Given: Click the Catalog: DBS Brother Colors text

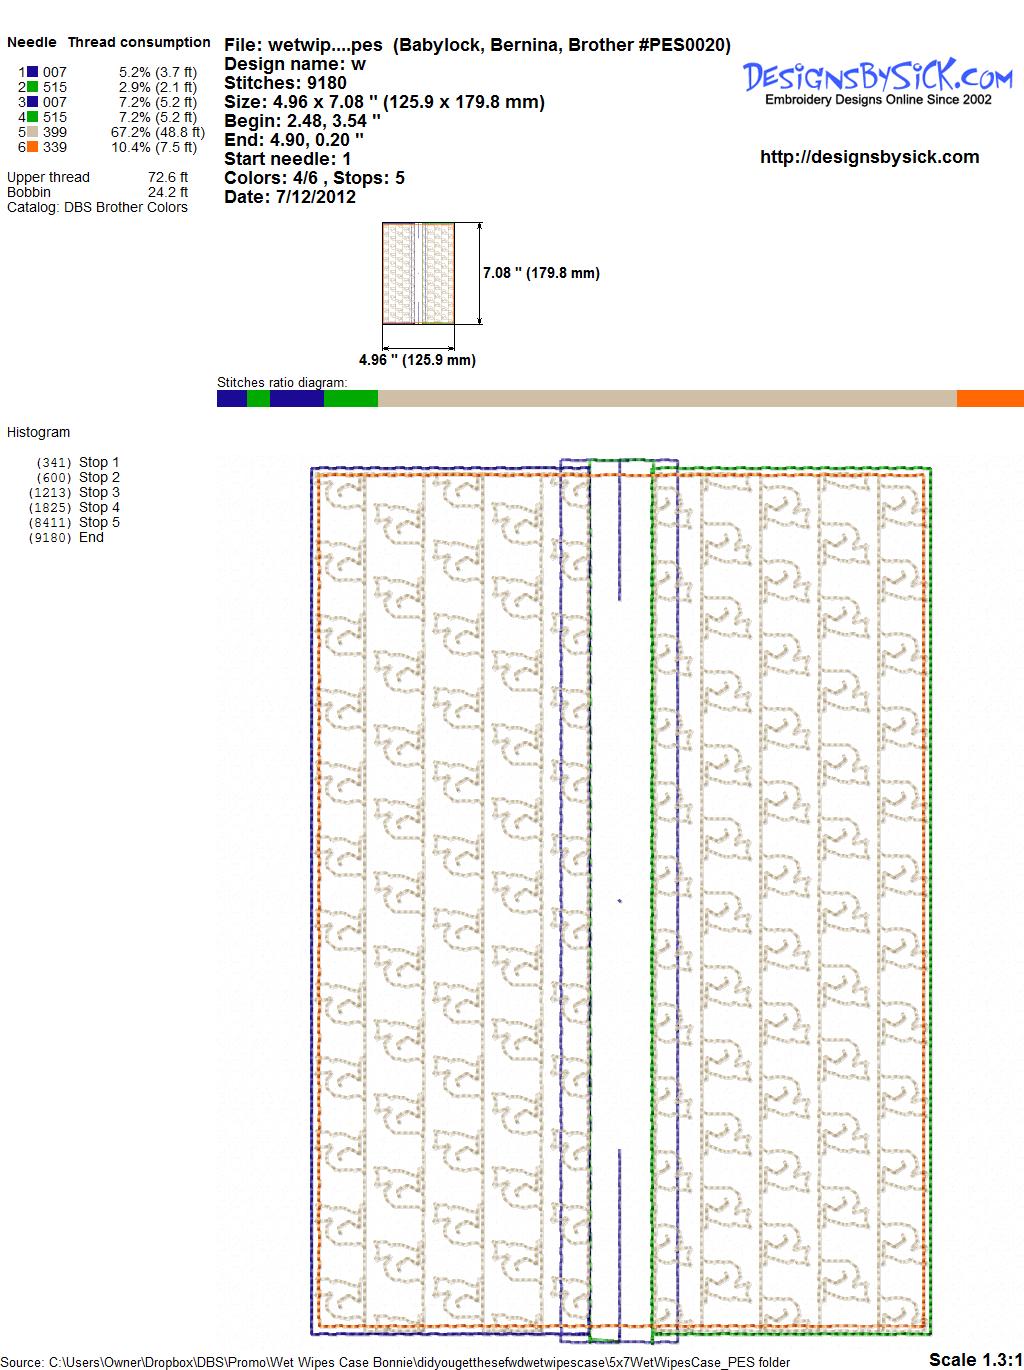Looking at the screenshot, I should (97, 207).
